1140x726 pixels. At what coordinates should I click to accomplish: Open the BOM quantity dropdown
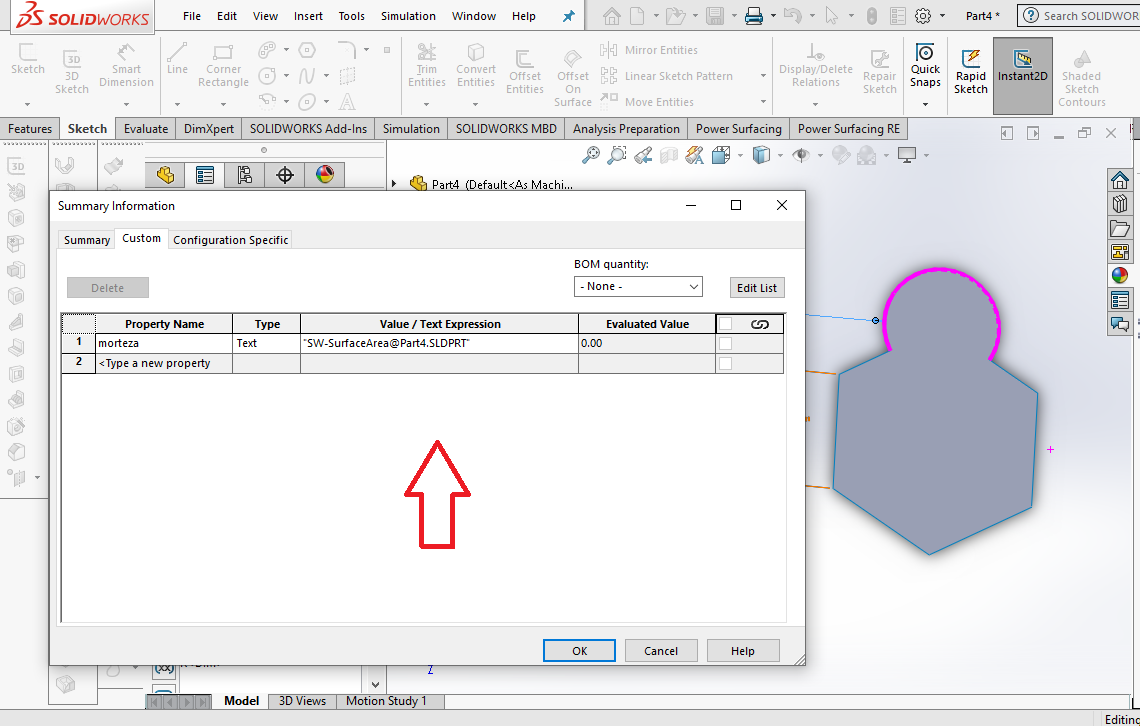[x=638, y=286]
